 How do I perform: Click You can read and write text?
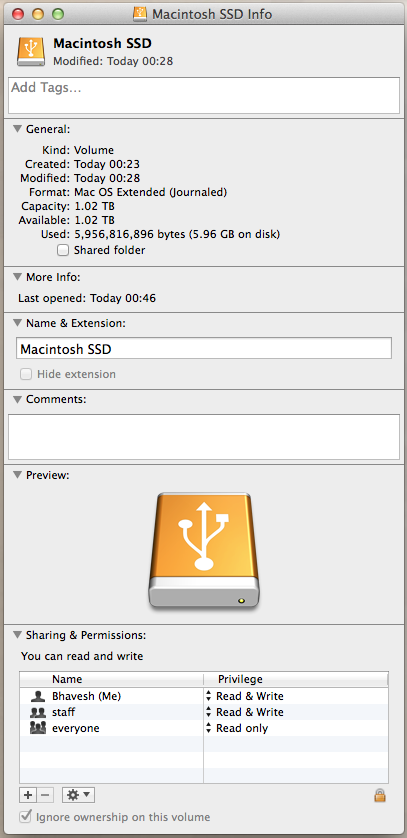click(82, 656)
